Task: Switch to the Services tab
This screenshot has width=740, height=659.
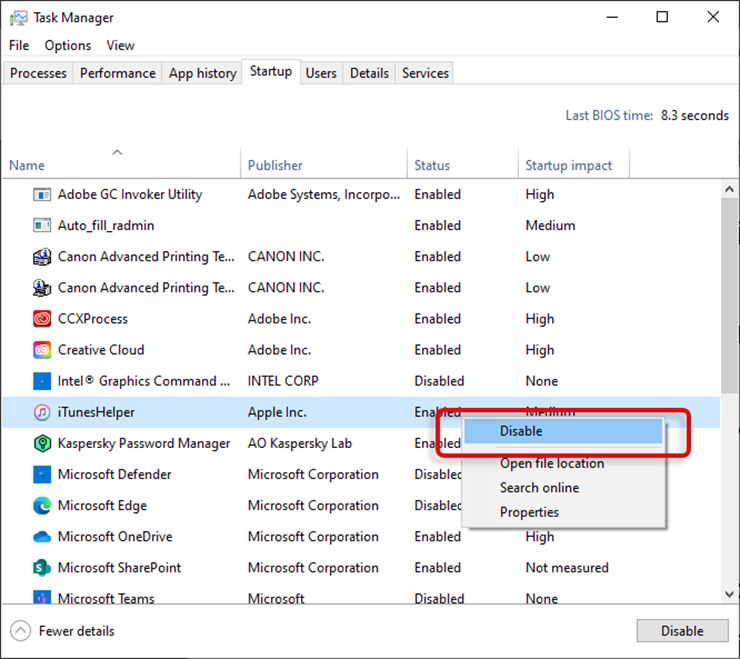Action: coord(425,73)
